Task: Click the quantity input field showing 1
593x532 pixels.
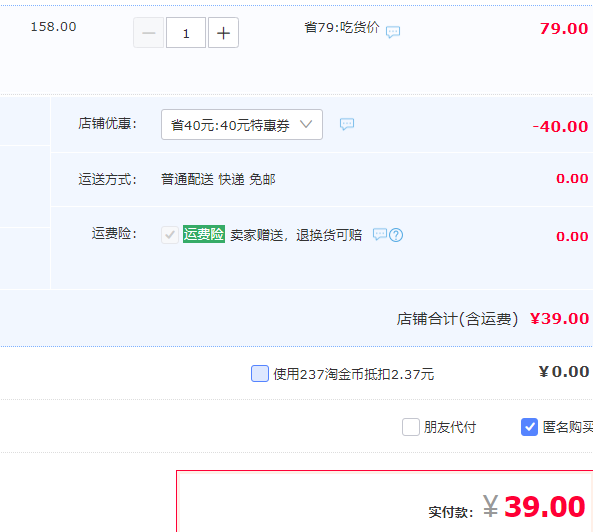Action: point(186,33)
